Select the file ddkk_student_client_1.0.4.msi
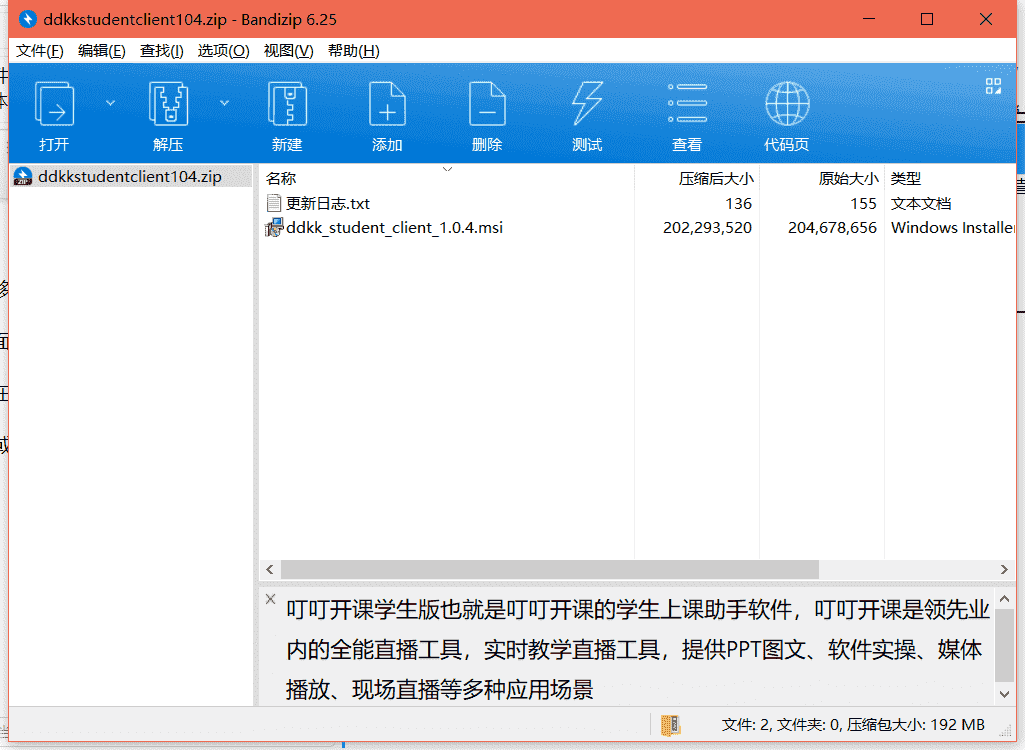This screenshot has height=750, width=1025. click(x=395, y=228)
